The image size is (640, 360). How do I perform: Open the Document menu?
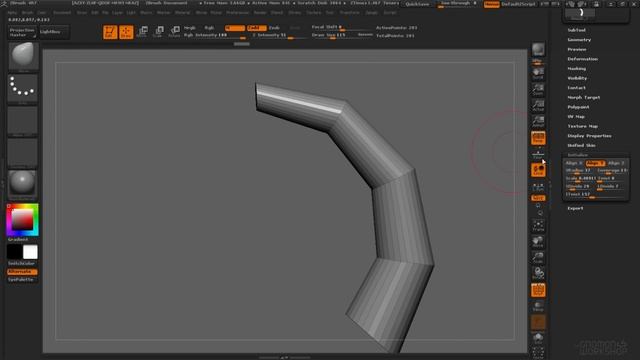[62, 13]
